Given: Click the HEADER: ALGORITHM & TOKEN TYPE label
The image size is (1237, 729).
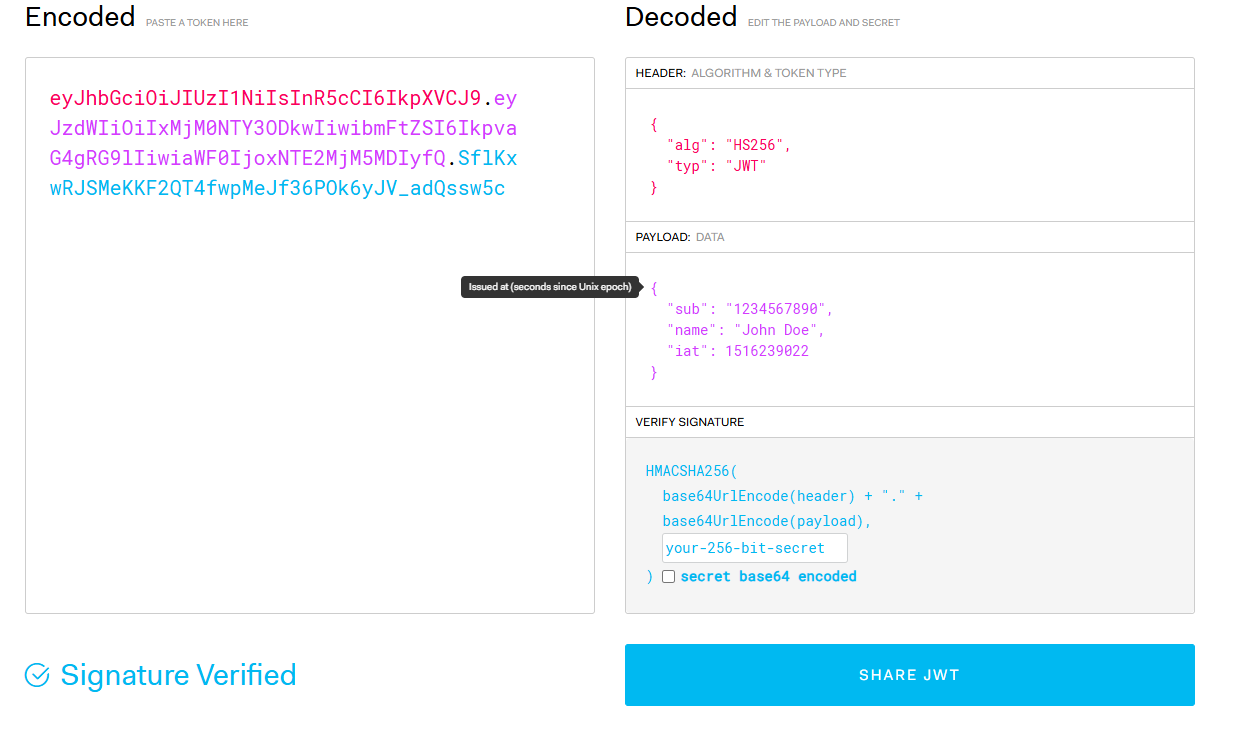Looking at the screenshot, I should [x=741, y=73].
